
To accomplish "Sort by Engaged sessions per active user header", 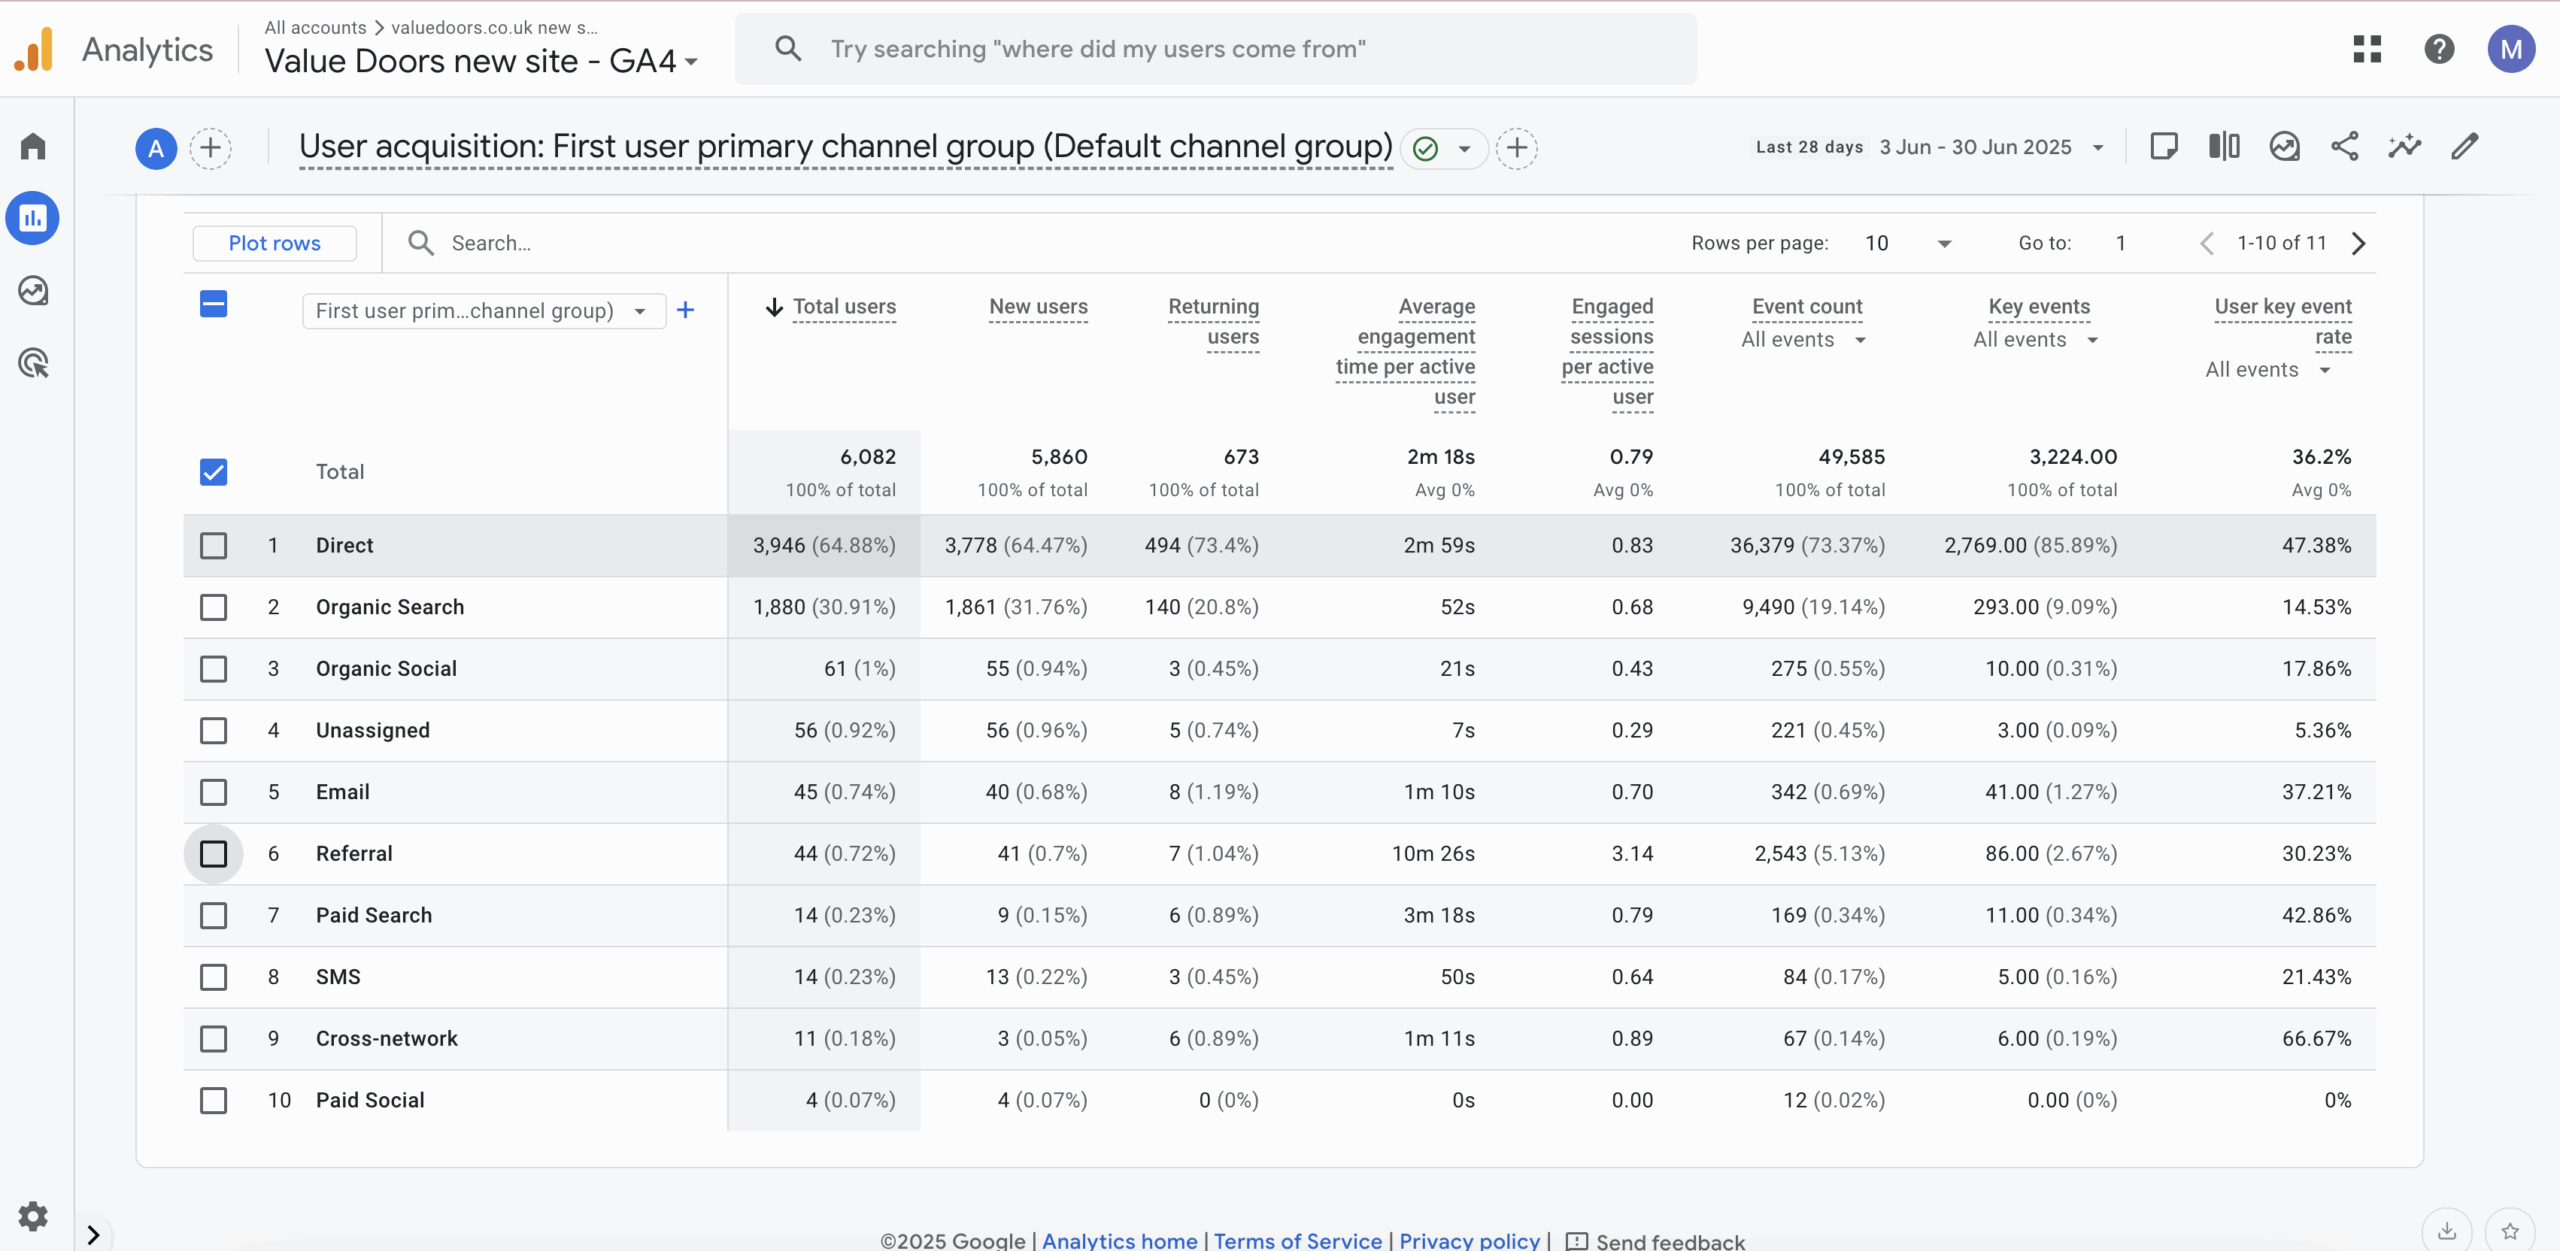I will (1607, 352).
